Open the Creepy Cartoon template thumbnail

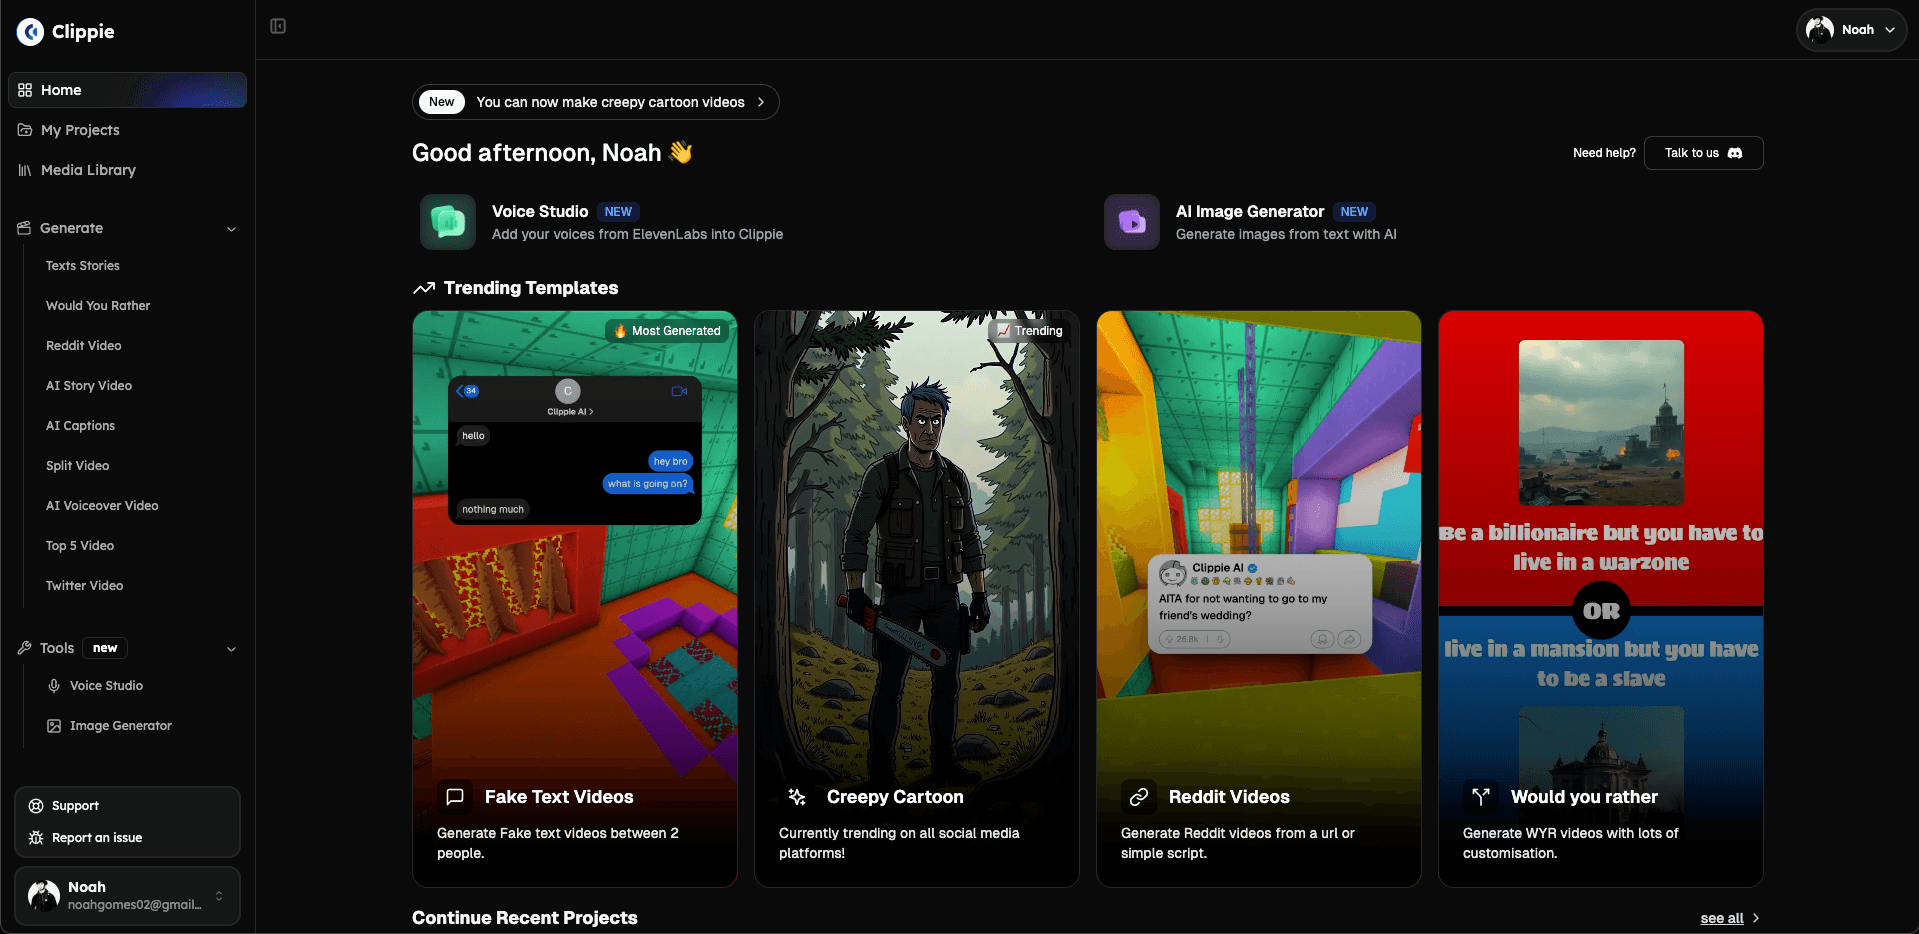917,599
